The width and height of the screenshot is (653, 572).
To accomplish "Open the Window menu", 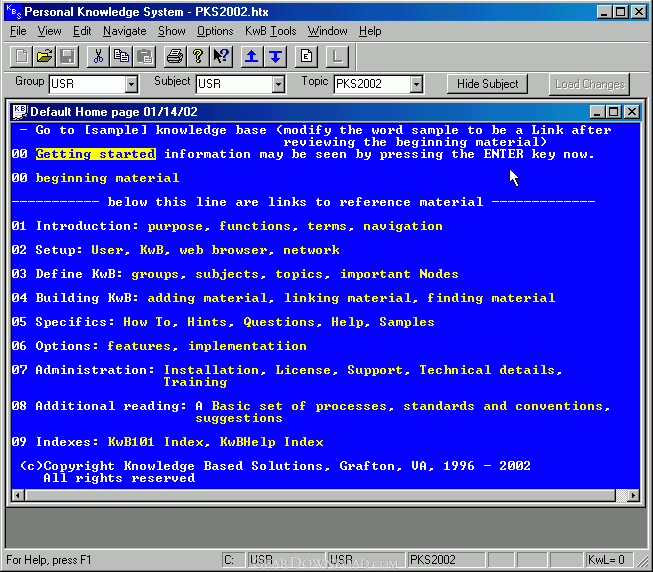I will [327, 31].
